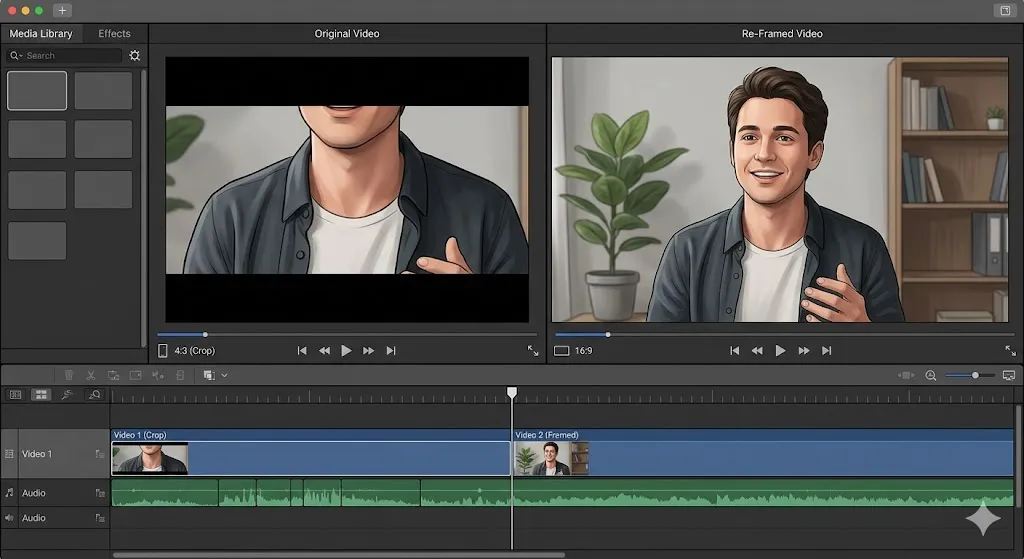Select the Video 2 (Framed) clip
The width and height of the screenshot is (1024, 559).
[x=763, y=452]
